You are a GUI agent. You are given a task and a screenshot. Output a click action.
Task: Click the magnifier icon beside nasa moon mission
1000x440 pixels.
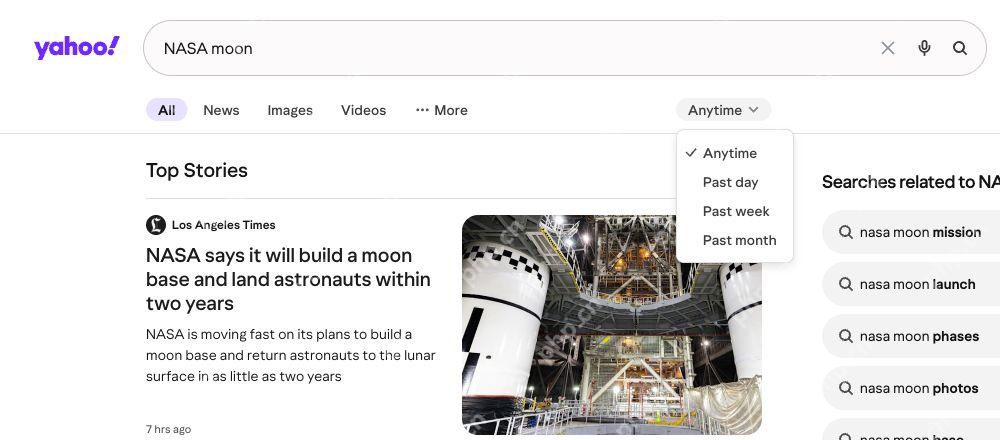click(x=846, y=232)
